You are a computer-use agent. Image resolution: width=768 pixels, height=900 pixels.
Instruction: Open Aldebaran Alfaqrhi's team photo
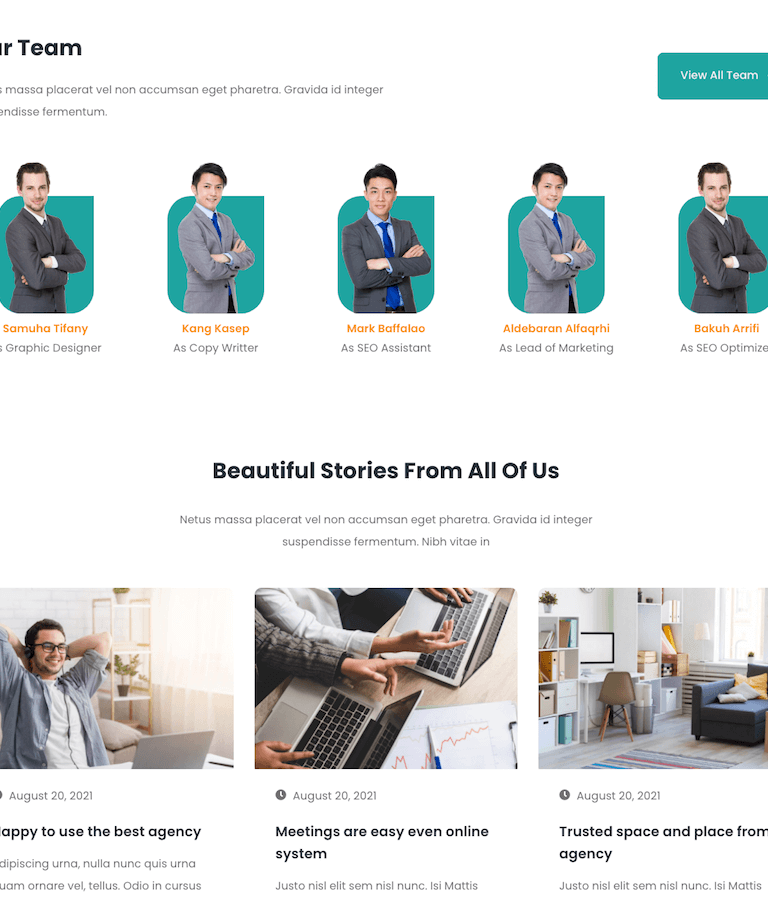556,238
